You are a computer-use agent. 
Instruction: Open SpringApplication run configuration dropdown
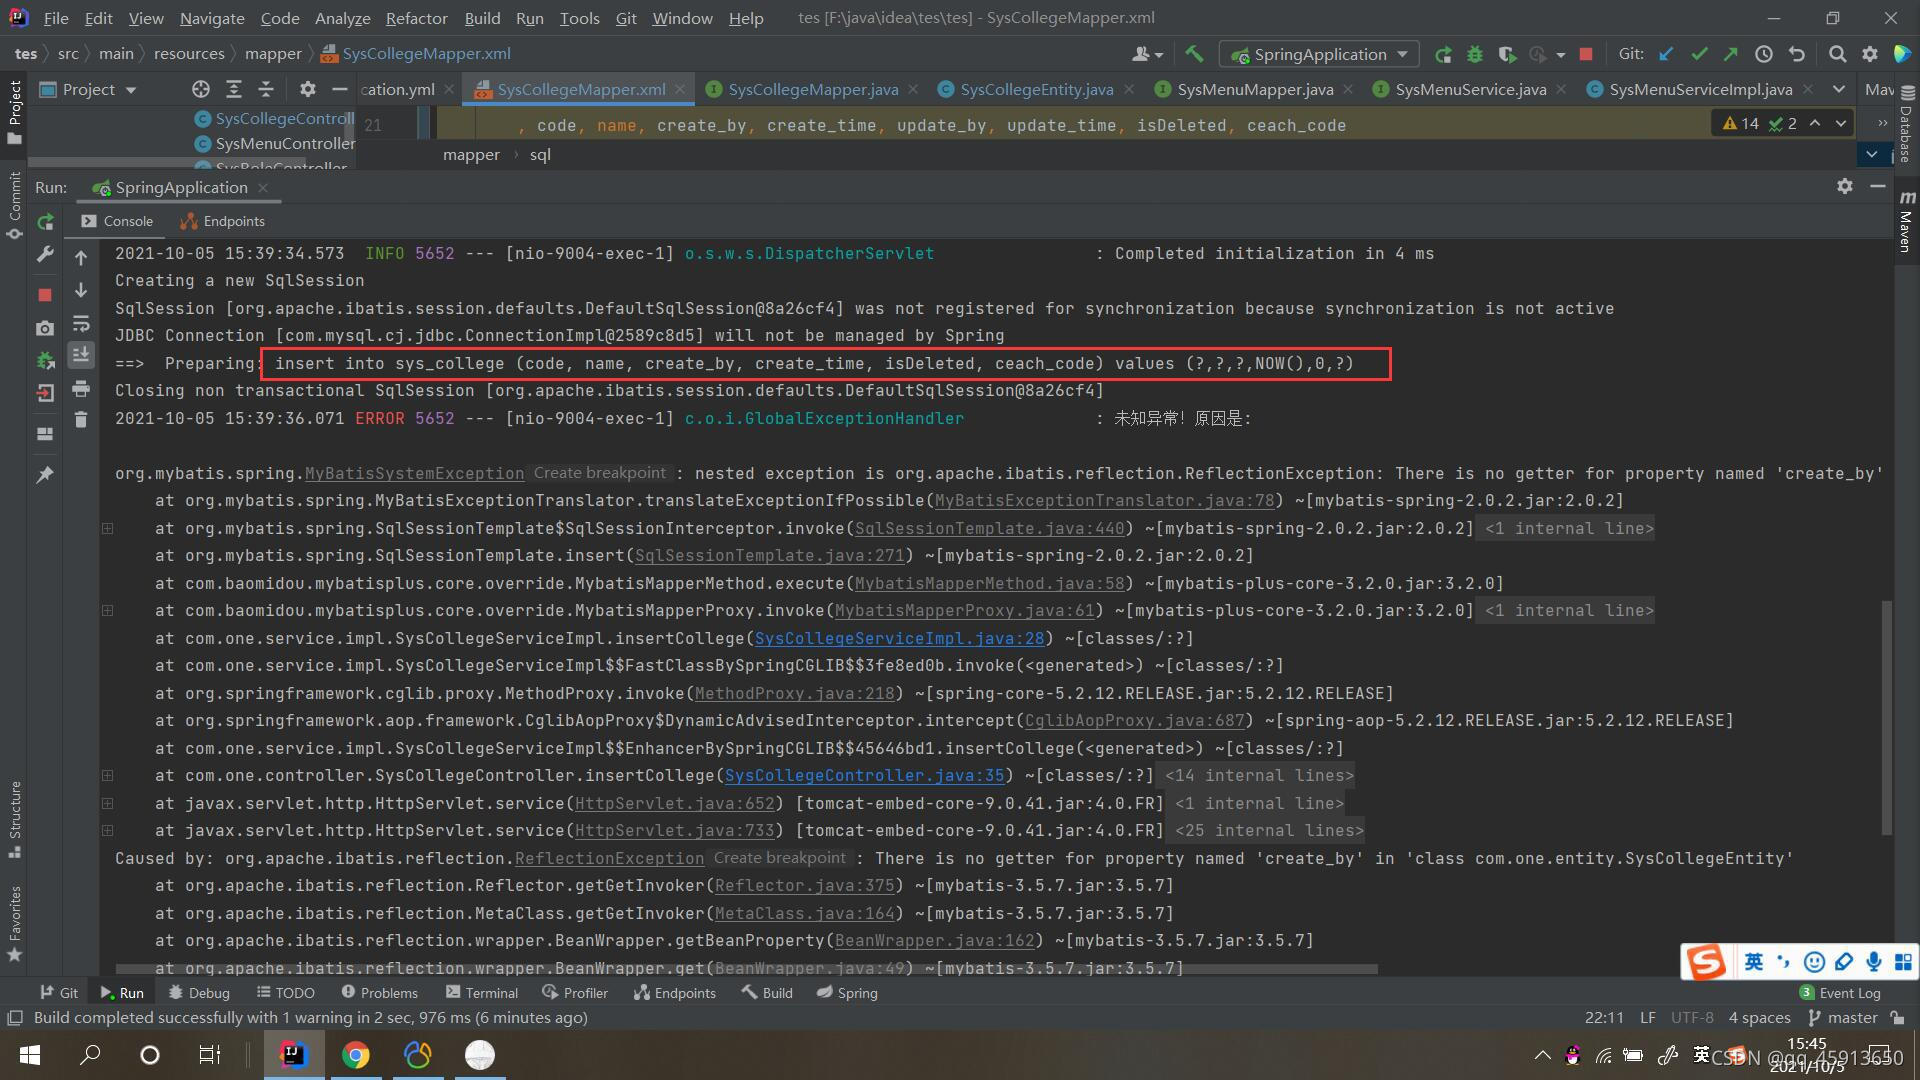click(1320, 54)
